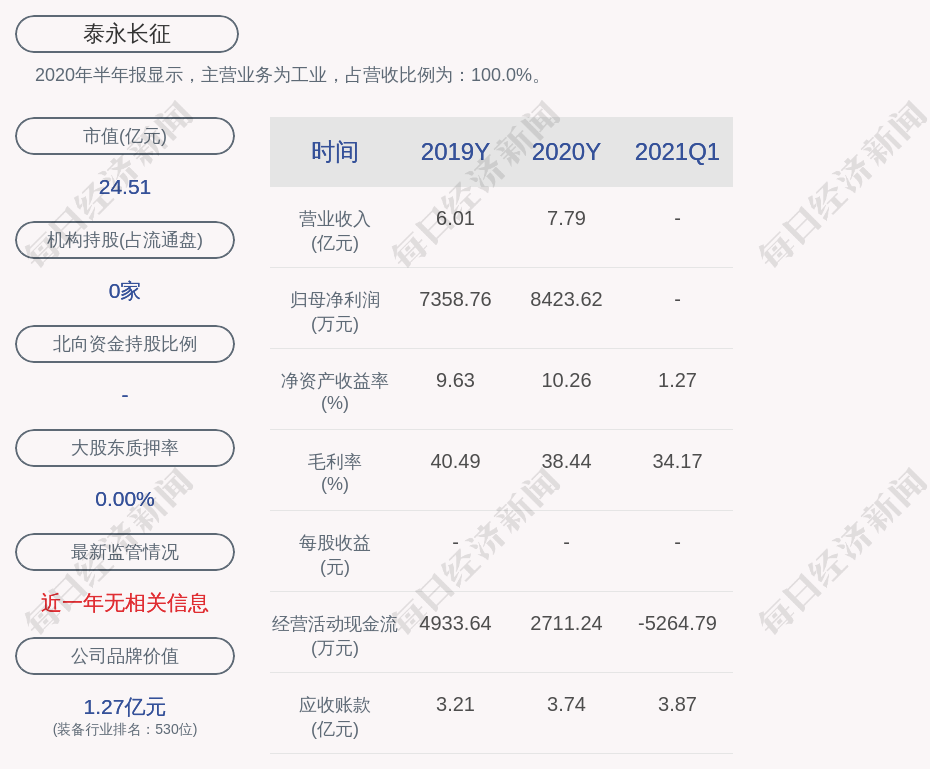930x769 pixels.
Task: Click the 6.01 revenue cell
Action: 455,218
